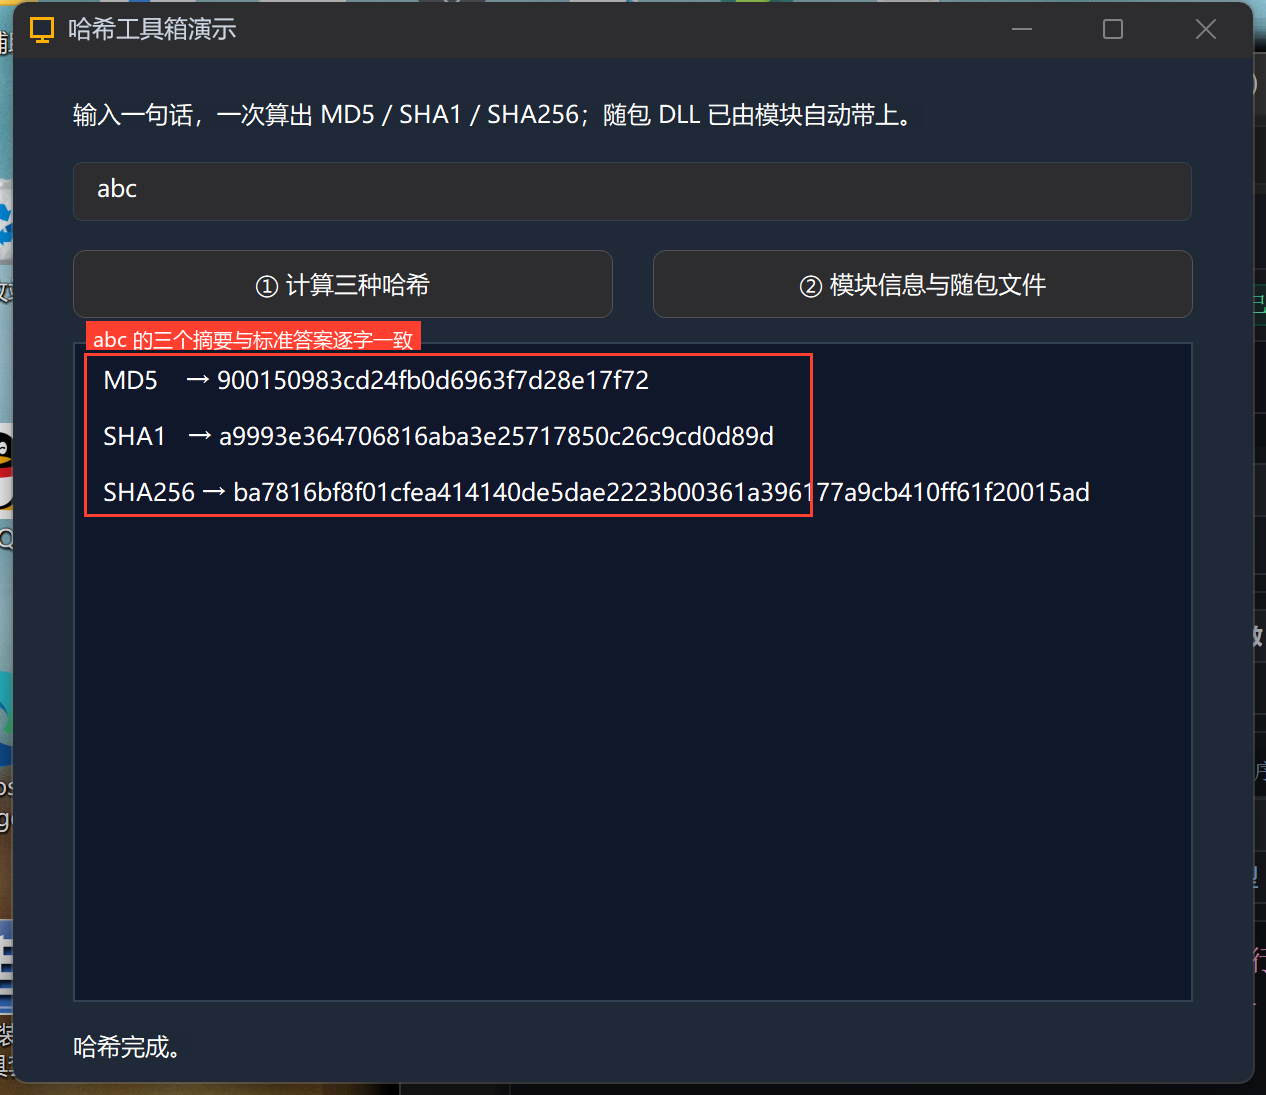The image size is (1266, 1095).
Task: Open 模块信息与随包文件 details
Action: (922, 285)
